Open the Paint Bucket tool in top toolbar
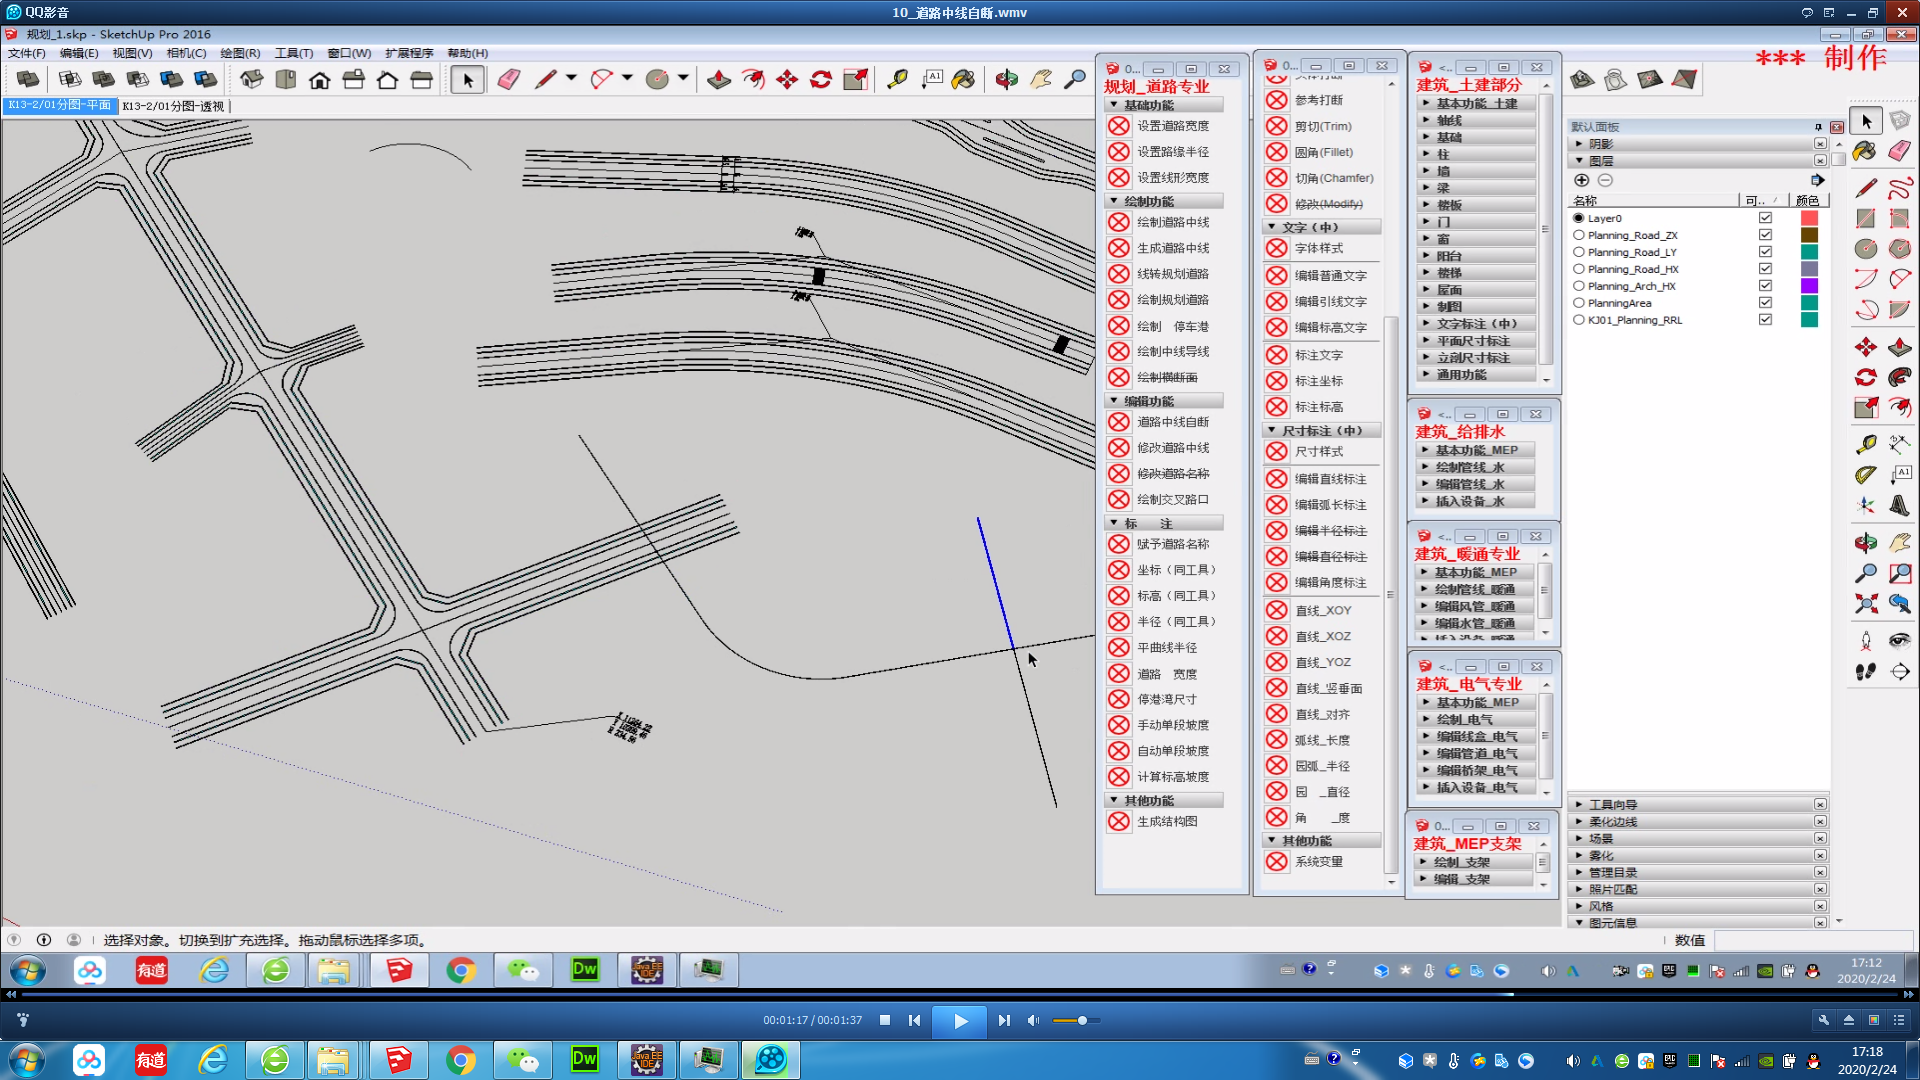This screenshot has height=1080, width=1920. [x=963, y=80]
